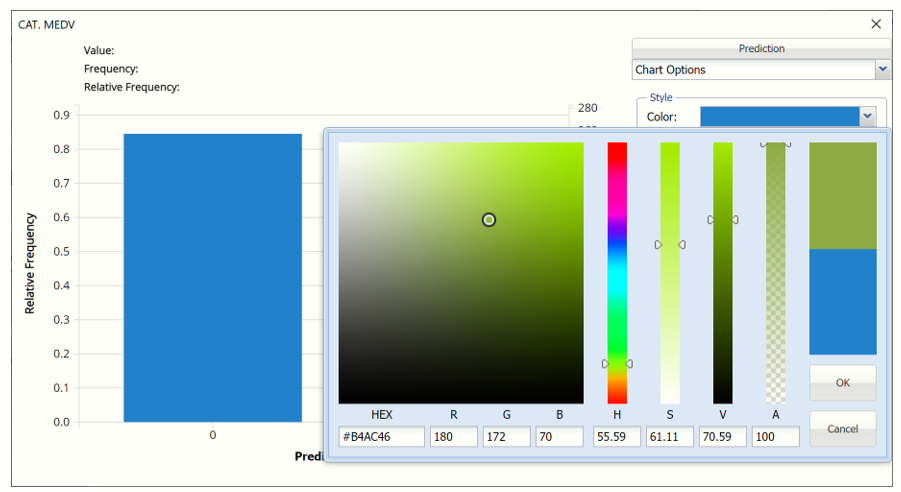
Task: Click the HEX value input field
Action: (382, 437)
